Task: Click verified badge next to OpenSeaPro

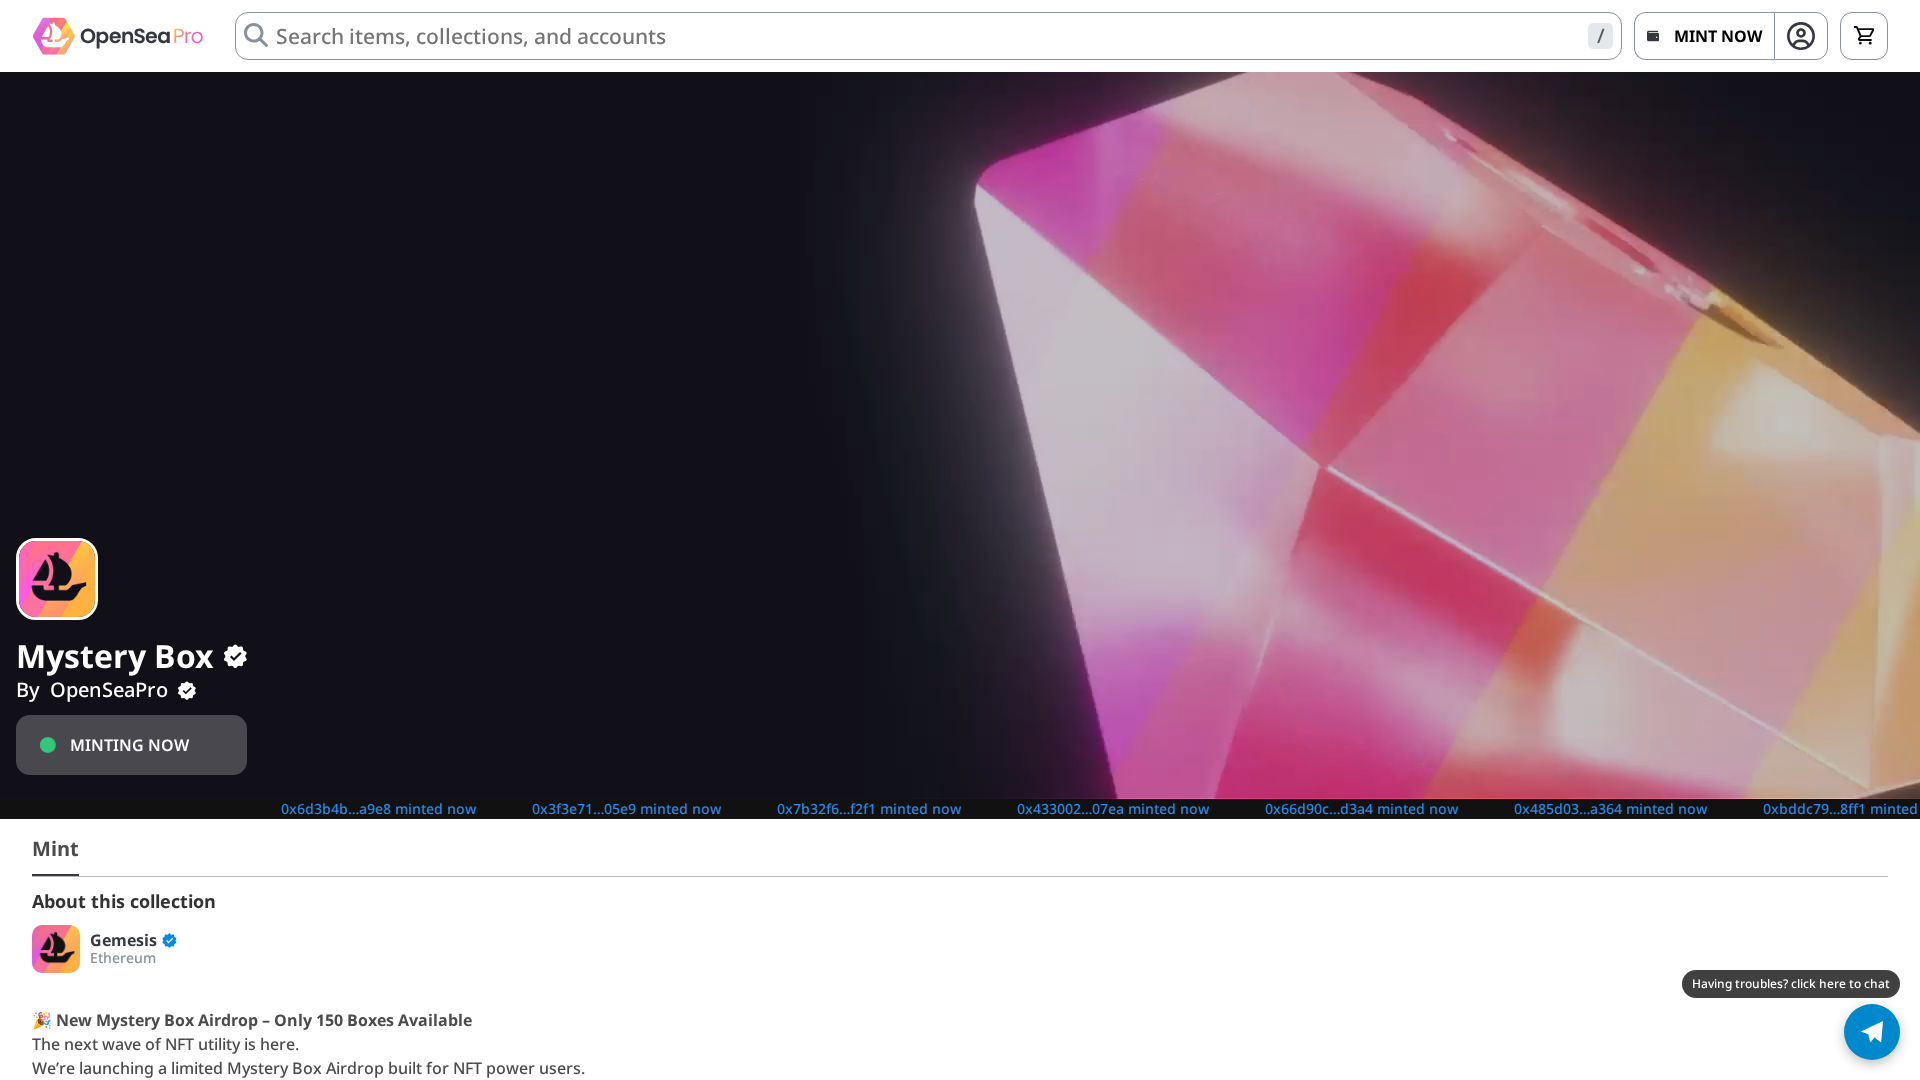Action: (187, 691)
